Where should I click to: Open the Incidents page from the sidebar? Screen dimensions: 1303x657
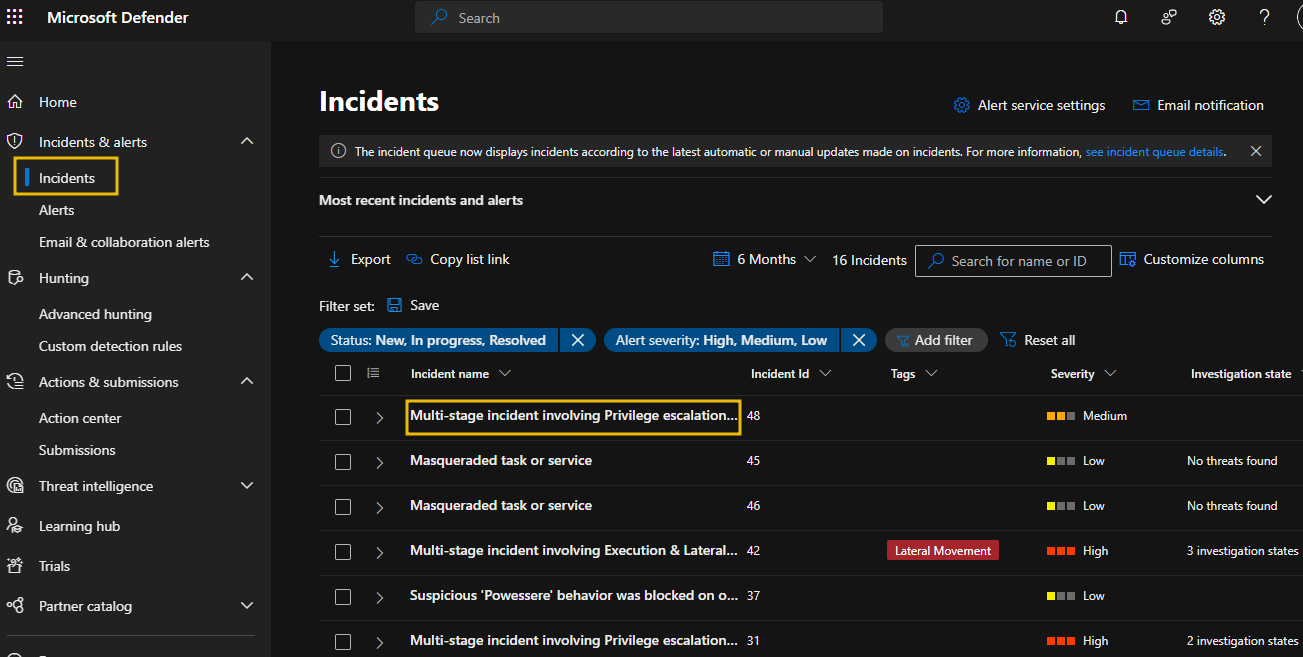point(65,176)
